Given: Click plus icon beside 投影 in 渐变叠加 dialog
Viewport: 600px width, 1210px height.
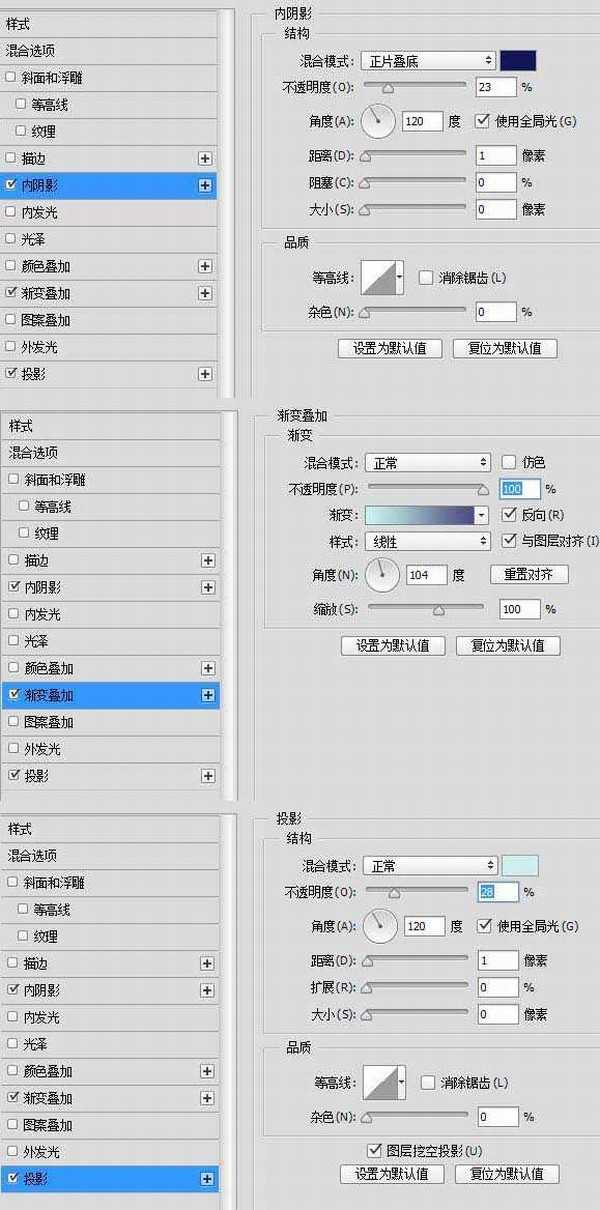Looking at the screenshot, I should [208, 776].
